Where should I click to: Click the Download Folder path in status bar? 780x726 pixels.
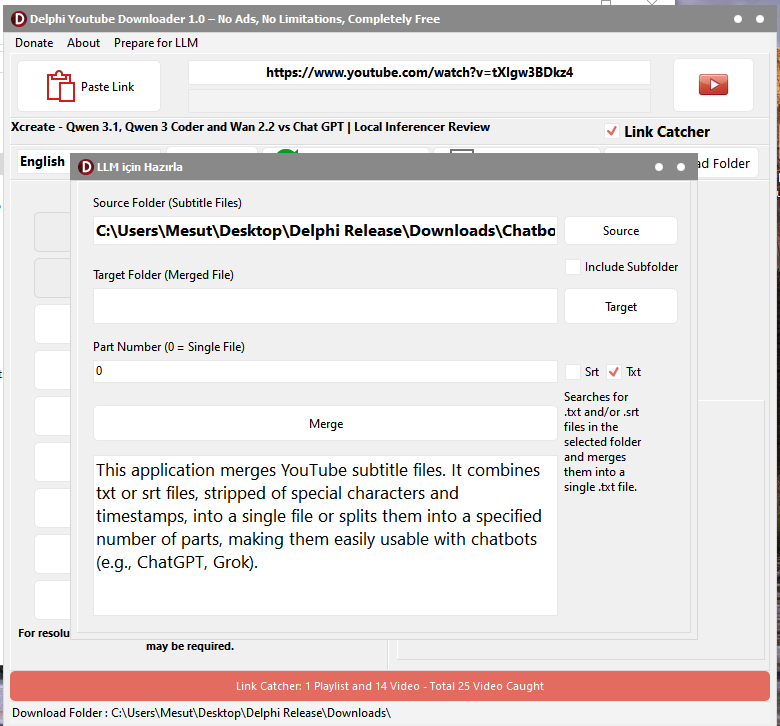coord(201,713)
